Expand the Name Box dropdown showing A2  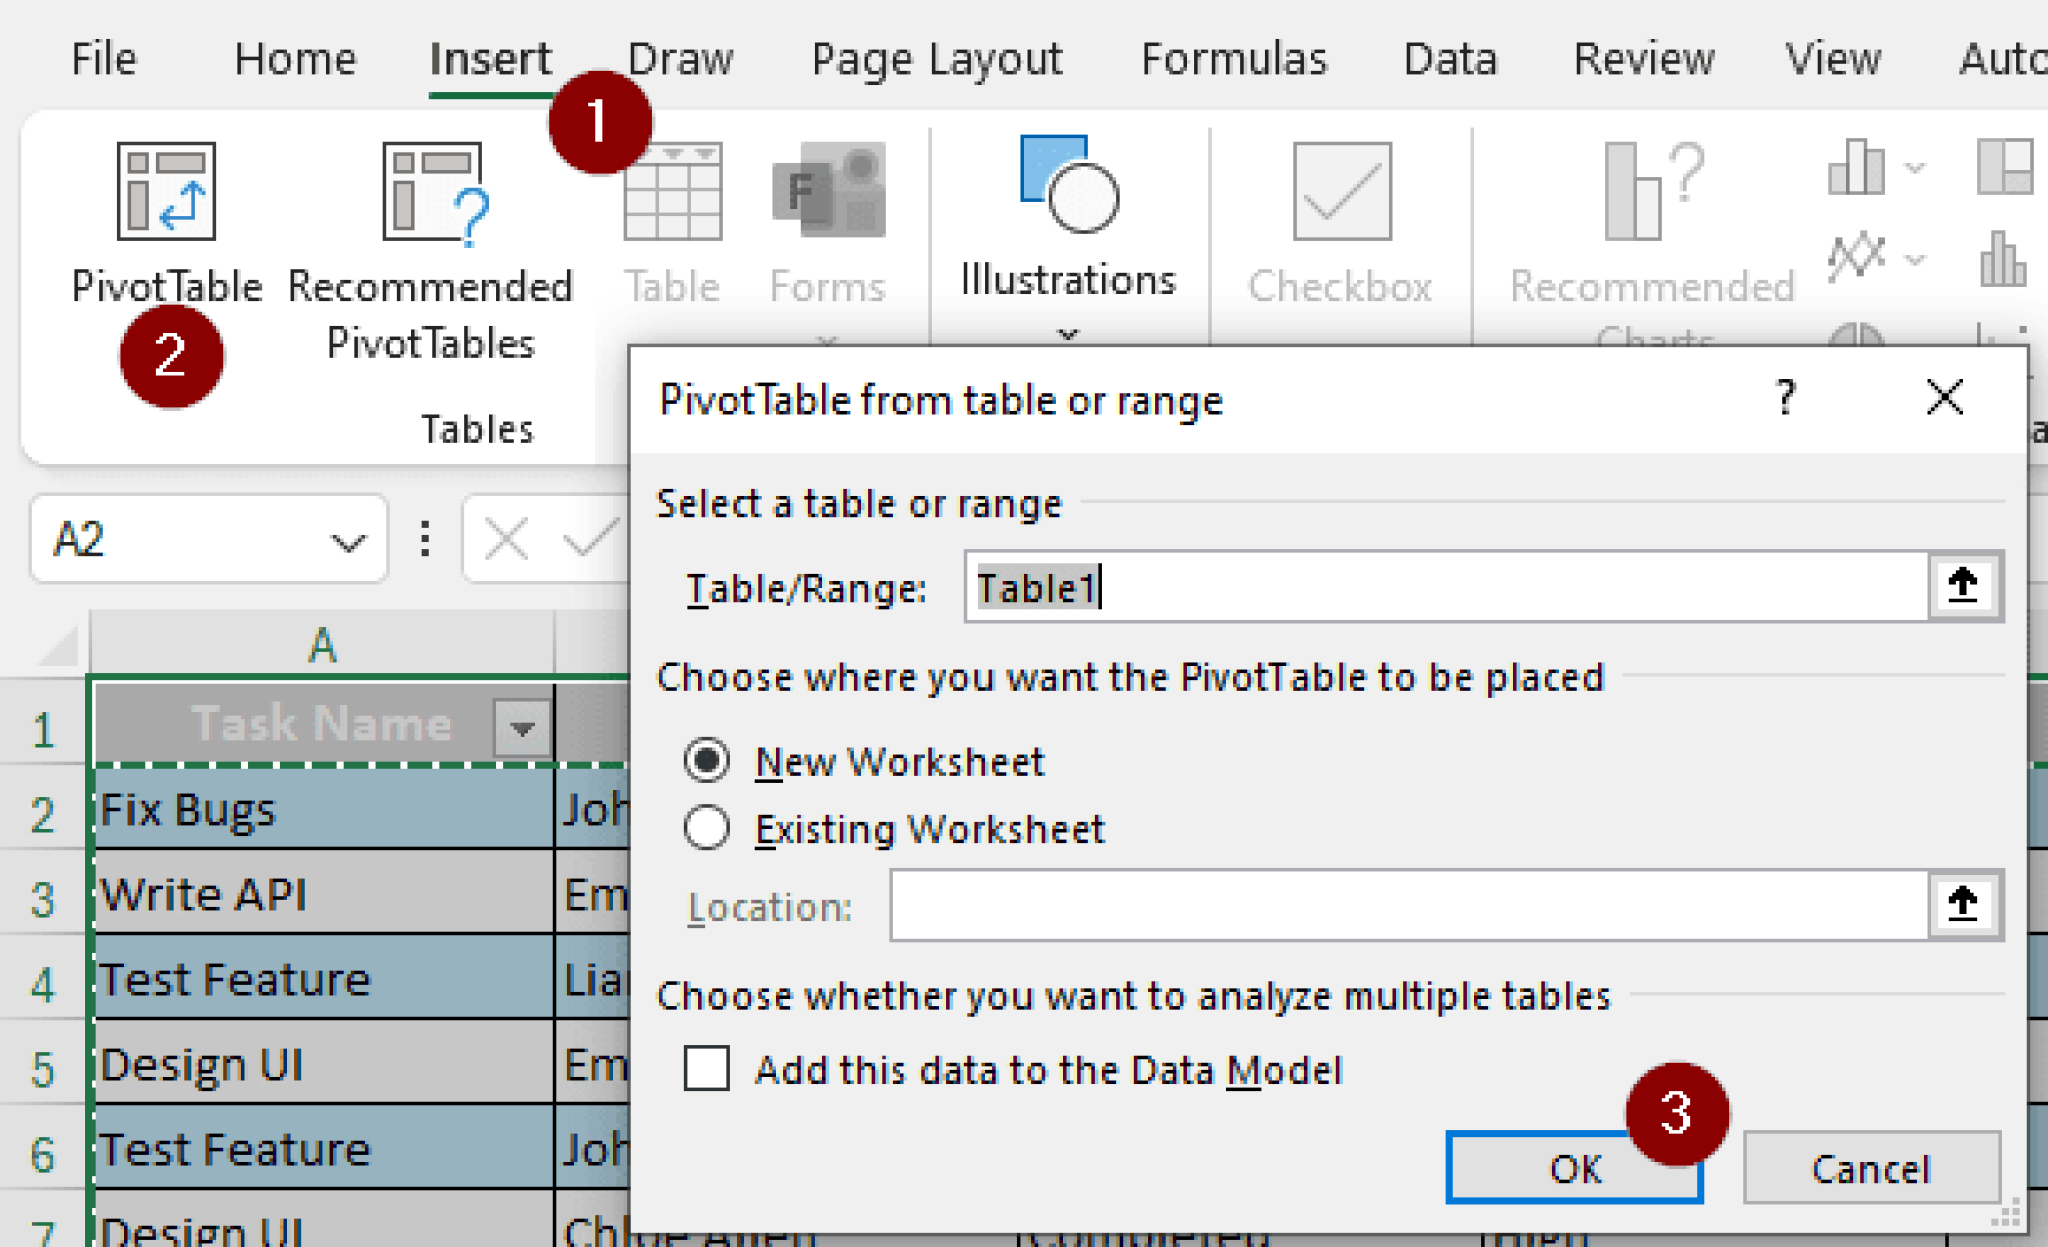coord(346,540)
